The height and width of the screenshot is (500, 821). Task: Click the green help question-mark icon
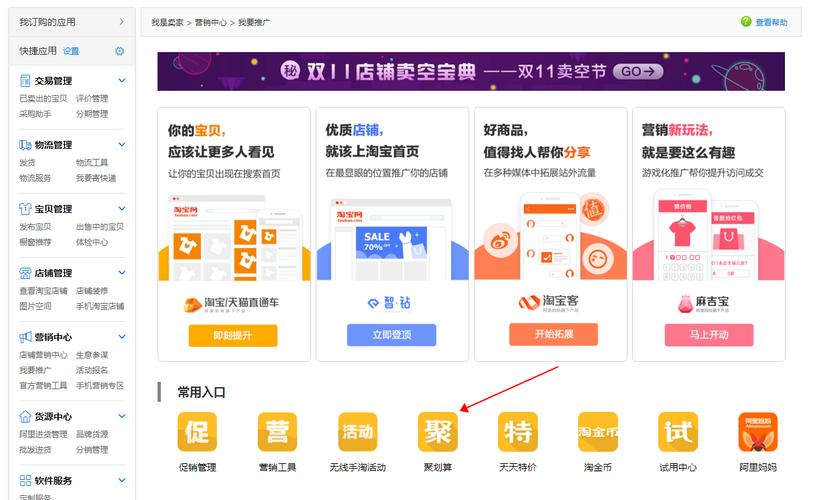[x=746, y=21]
